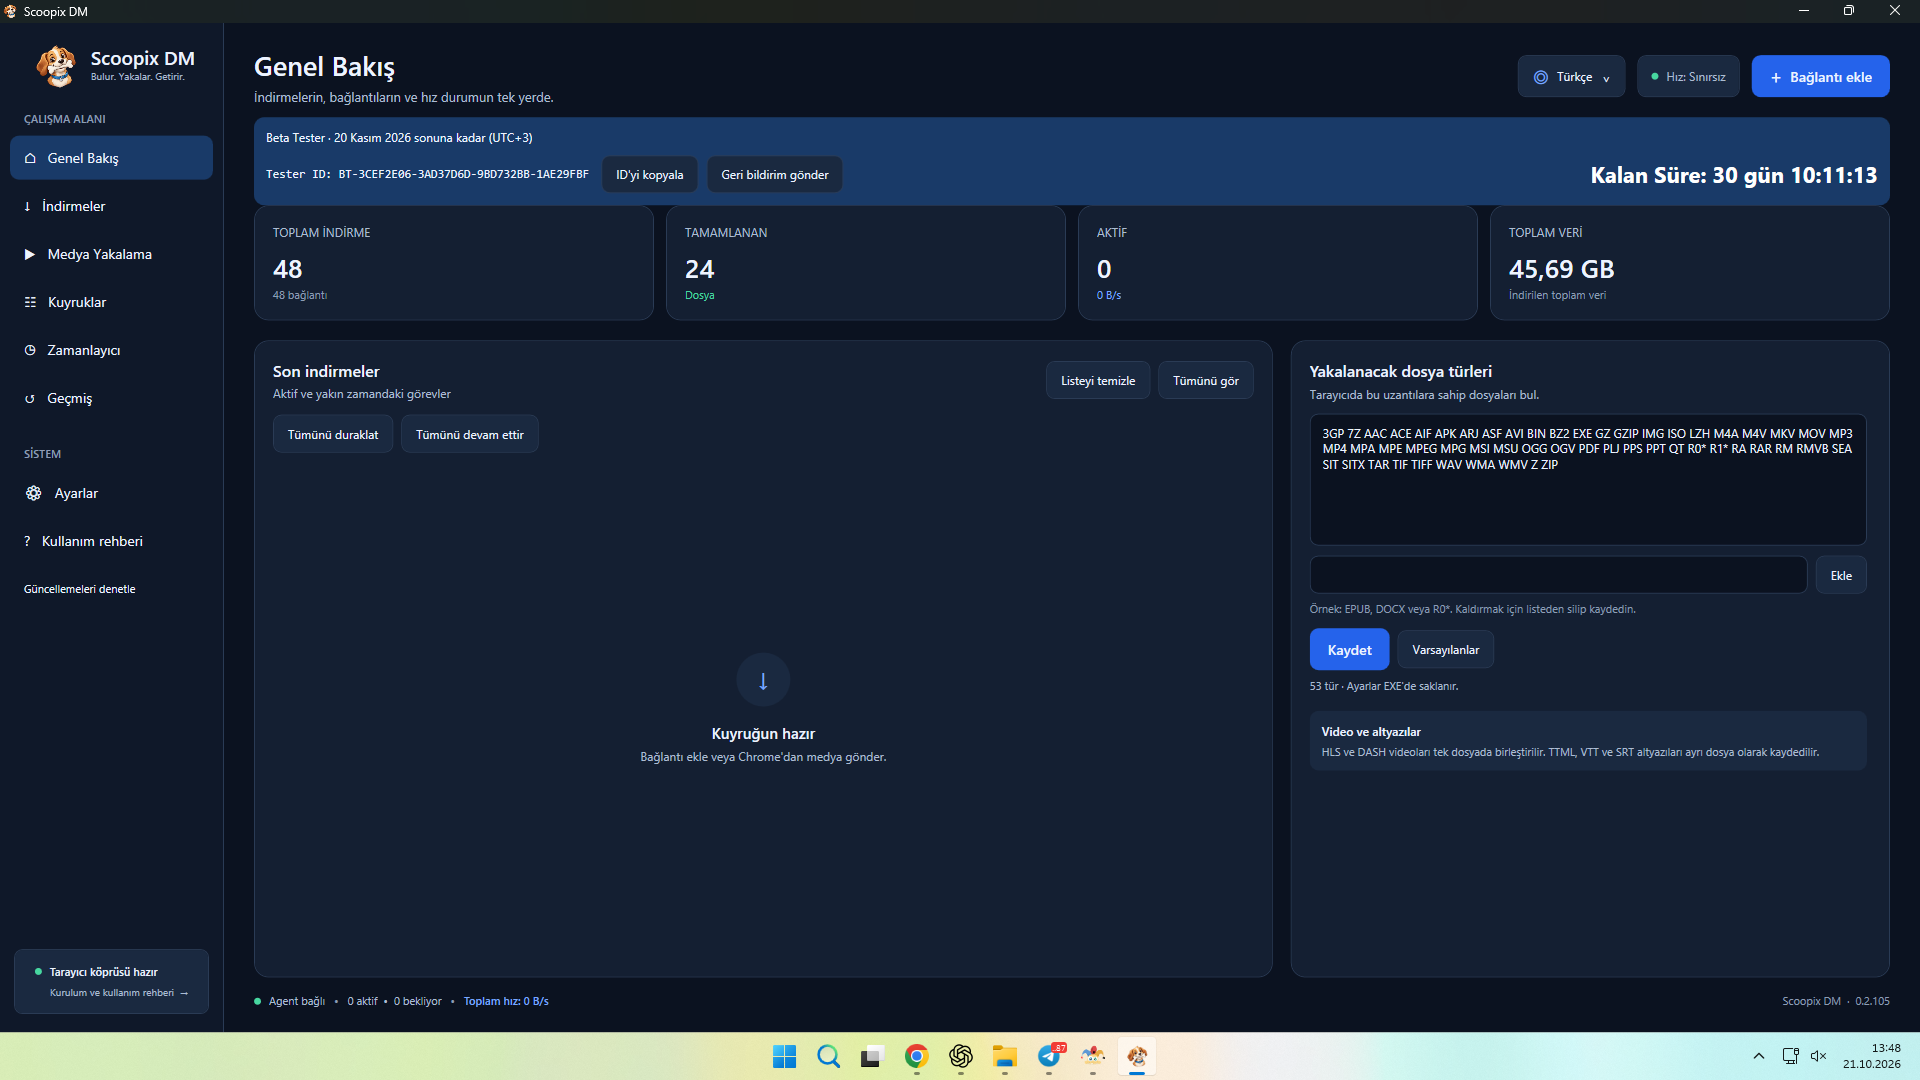Show hidden system tray icons
Viewport: 1920px width, 1080px height.
coord(1758,1056)
